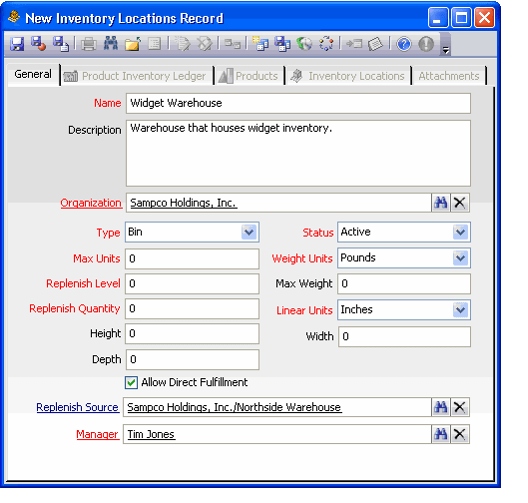This screenshot has height=503, width=528.
Task: Select the General tab
Action: pos(33,74)
